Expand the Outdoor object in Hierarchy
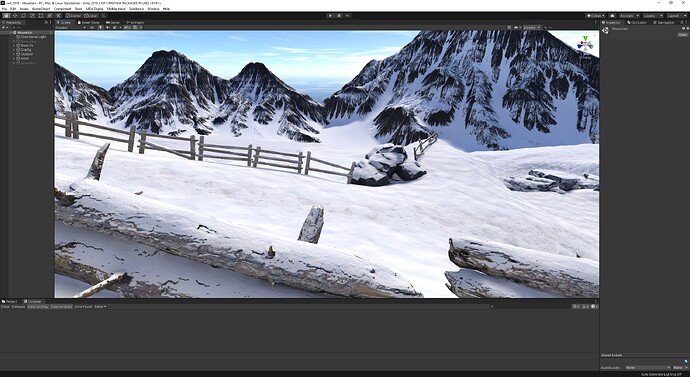The height and width of the screenshot is (377, 690). pos(15,54)
